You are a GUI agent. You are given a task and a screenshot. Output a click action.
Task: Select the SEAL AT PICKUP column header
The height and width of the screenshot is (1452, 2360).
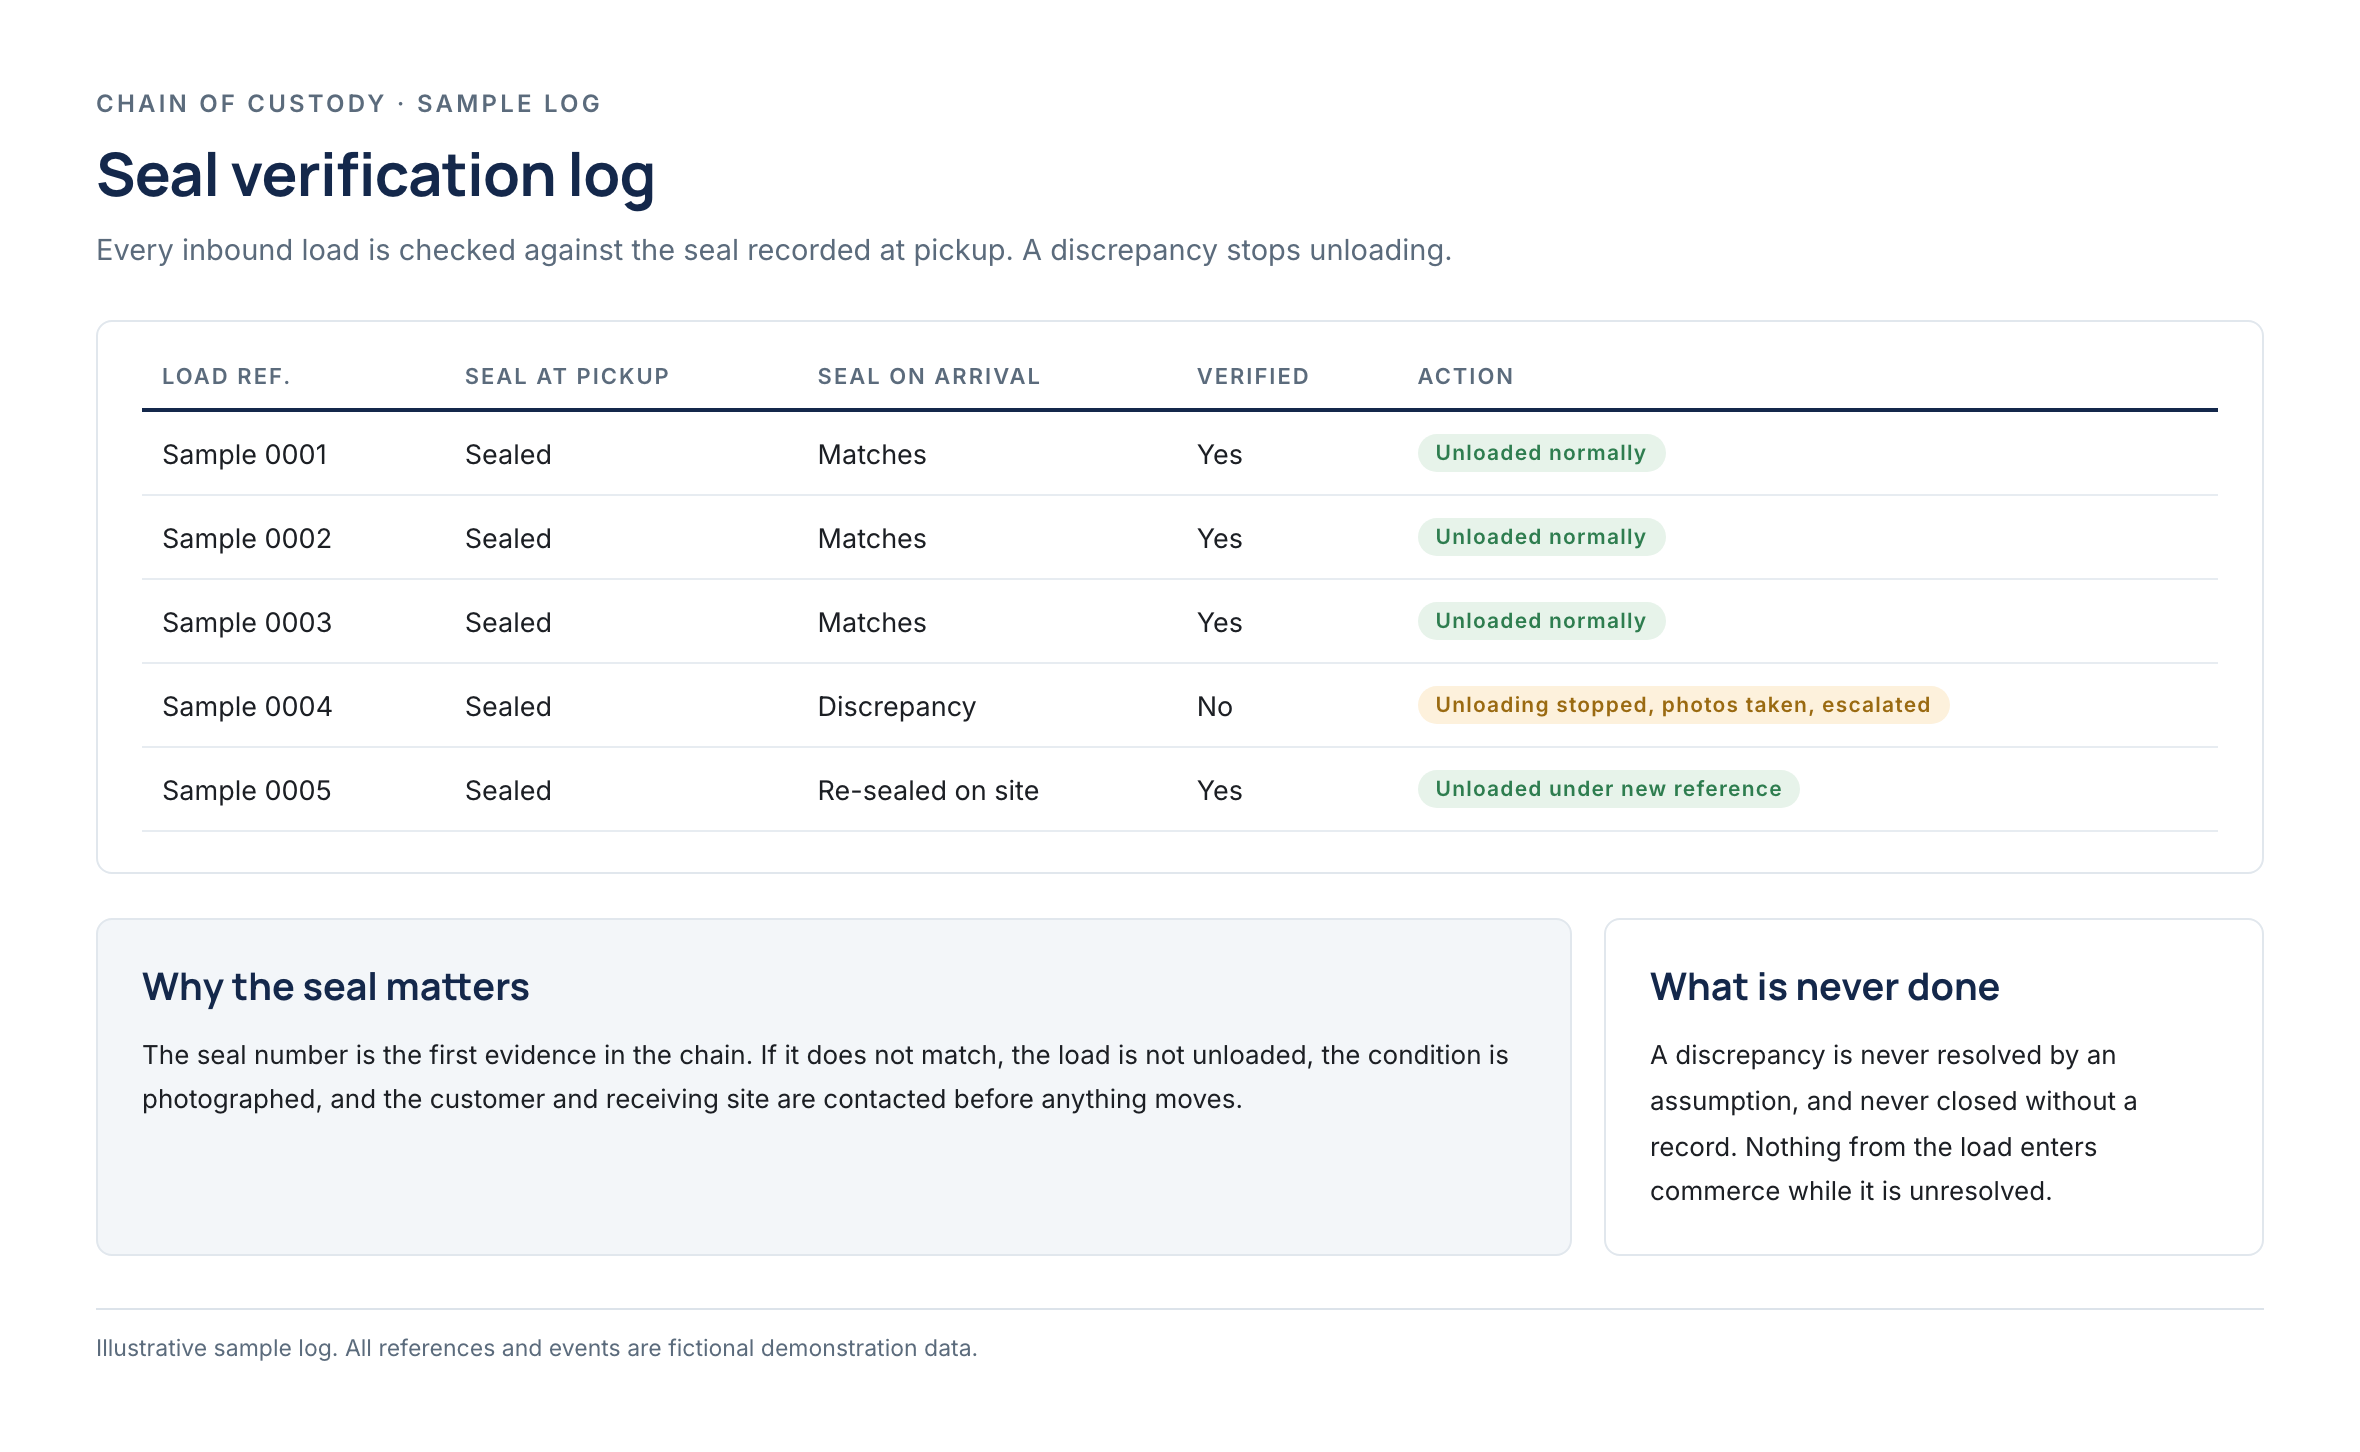pos(567,376)
